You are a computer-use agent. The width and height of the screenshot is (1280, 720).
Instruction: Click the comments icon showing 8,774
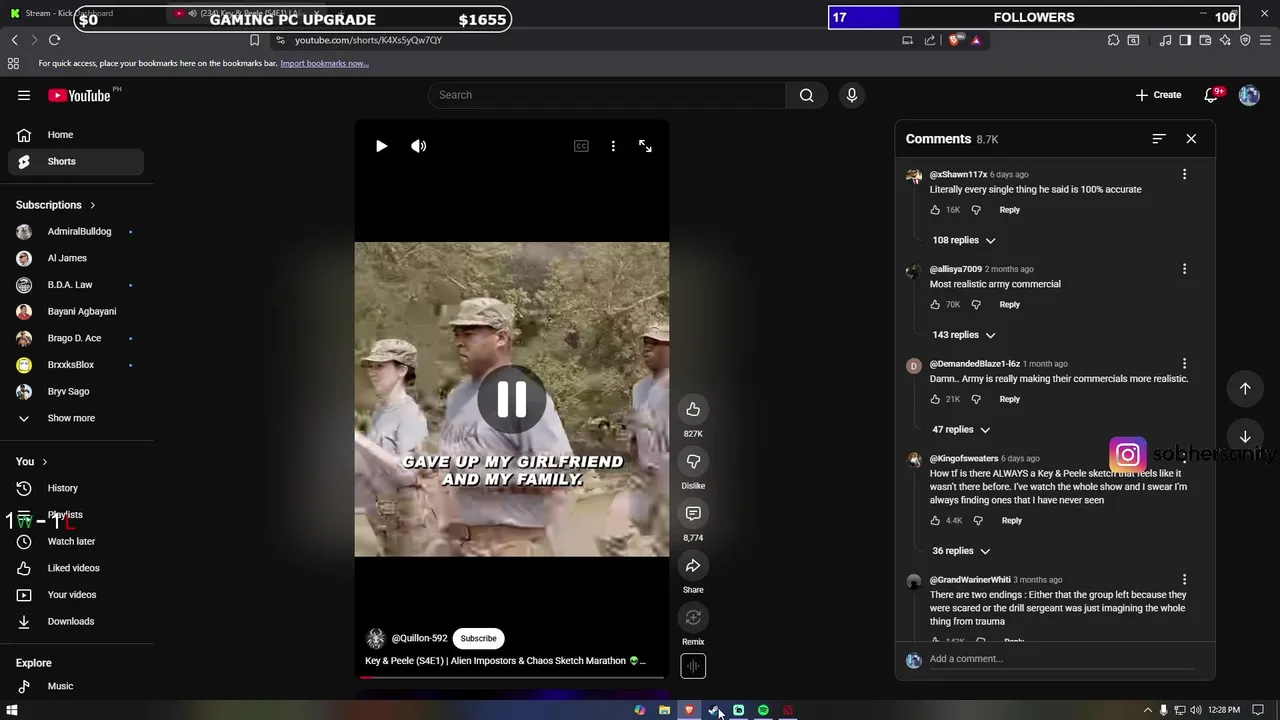point(693,513)
